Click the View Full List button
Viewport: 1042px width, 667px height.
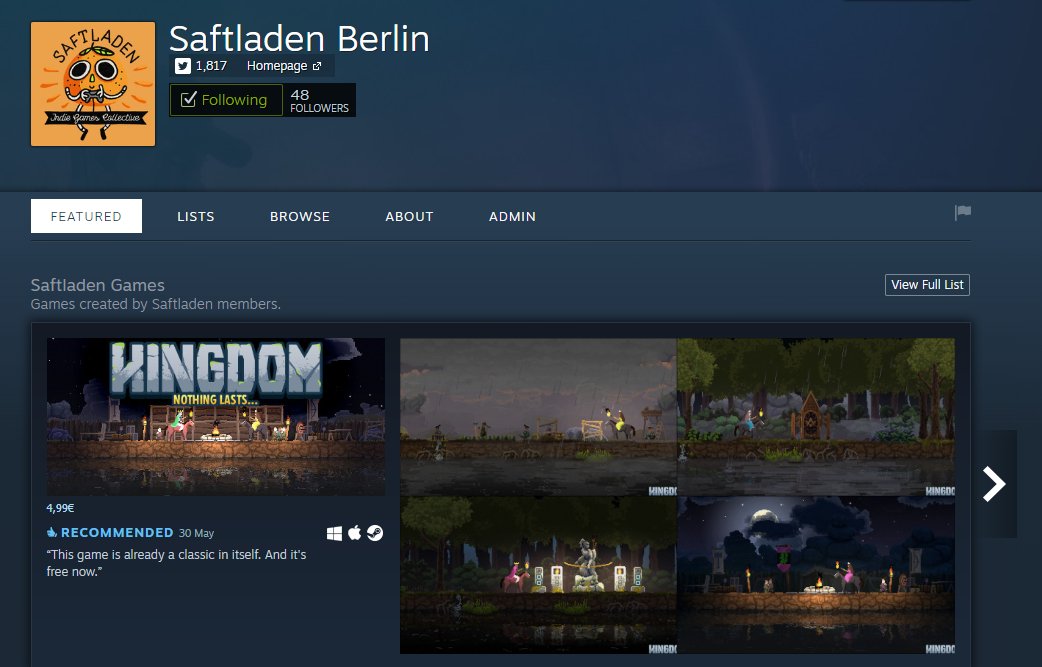(x=927, y=284)
